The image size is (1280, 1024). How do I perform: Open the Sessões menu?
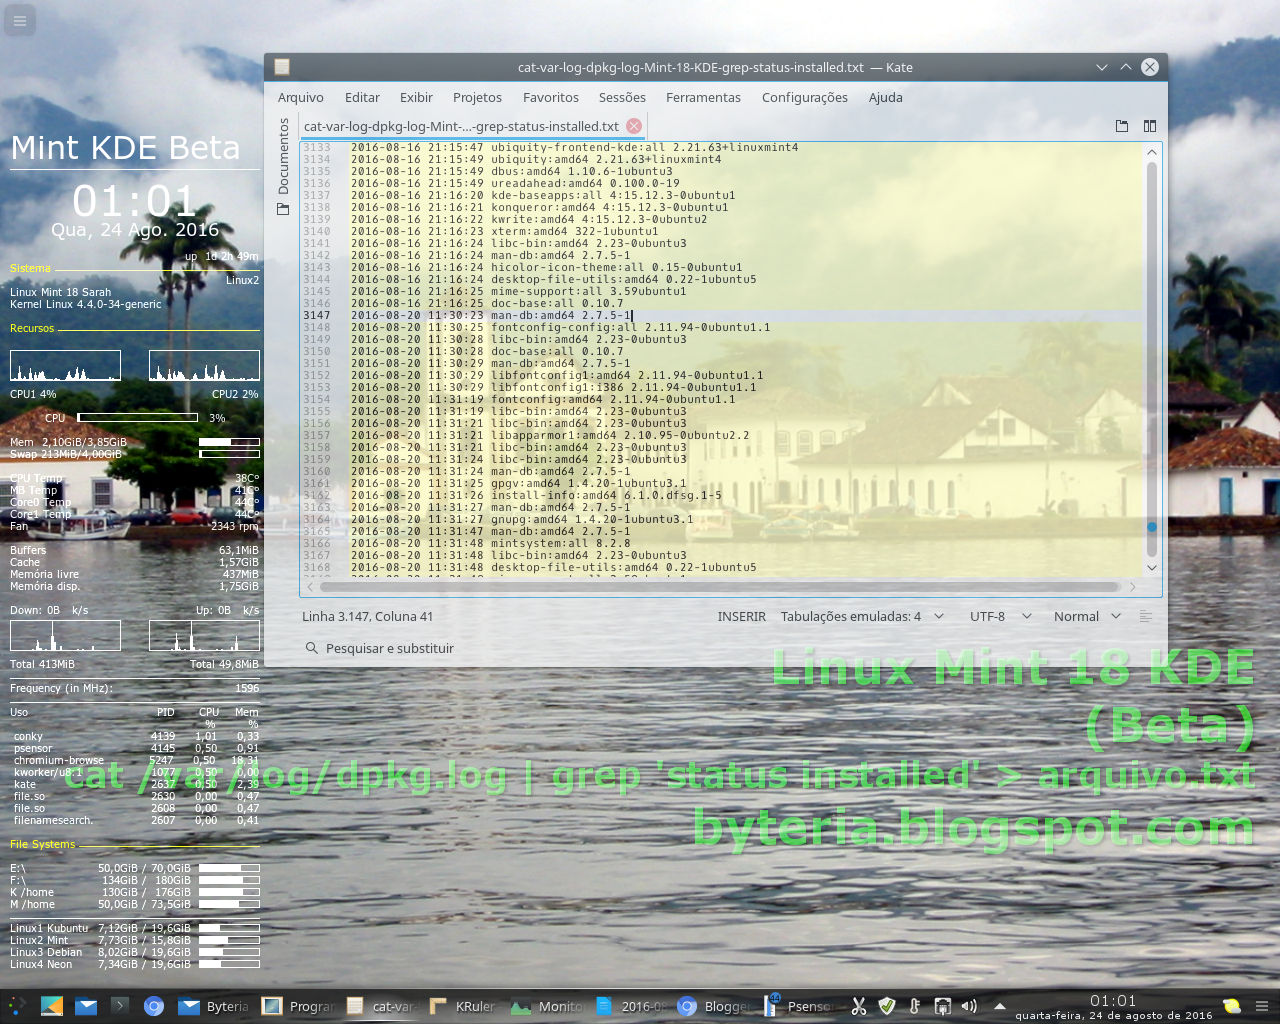tap(622, 97)
